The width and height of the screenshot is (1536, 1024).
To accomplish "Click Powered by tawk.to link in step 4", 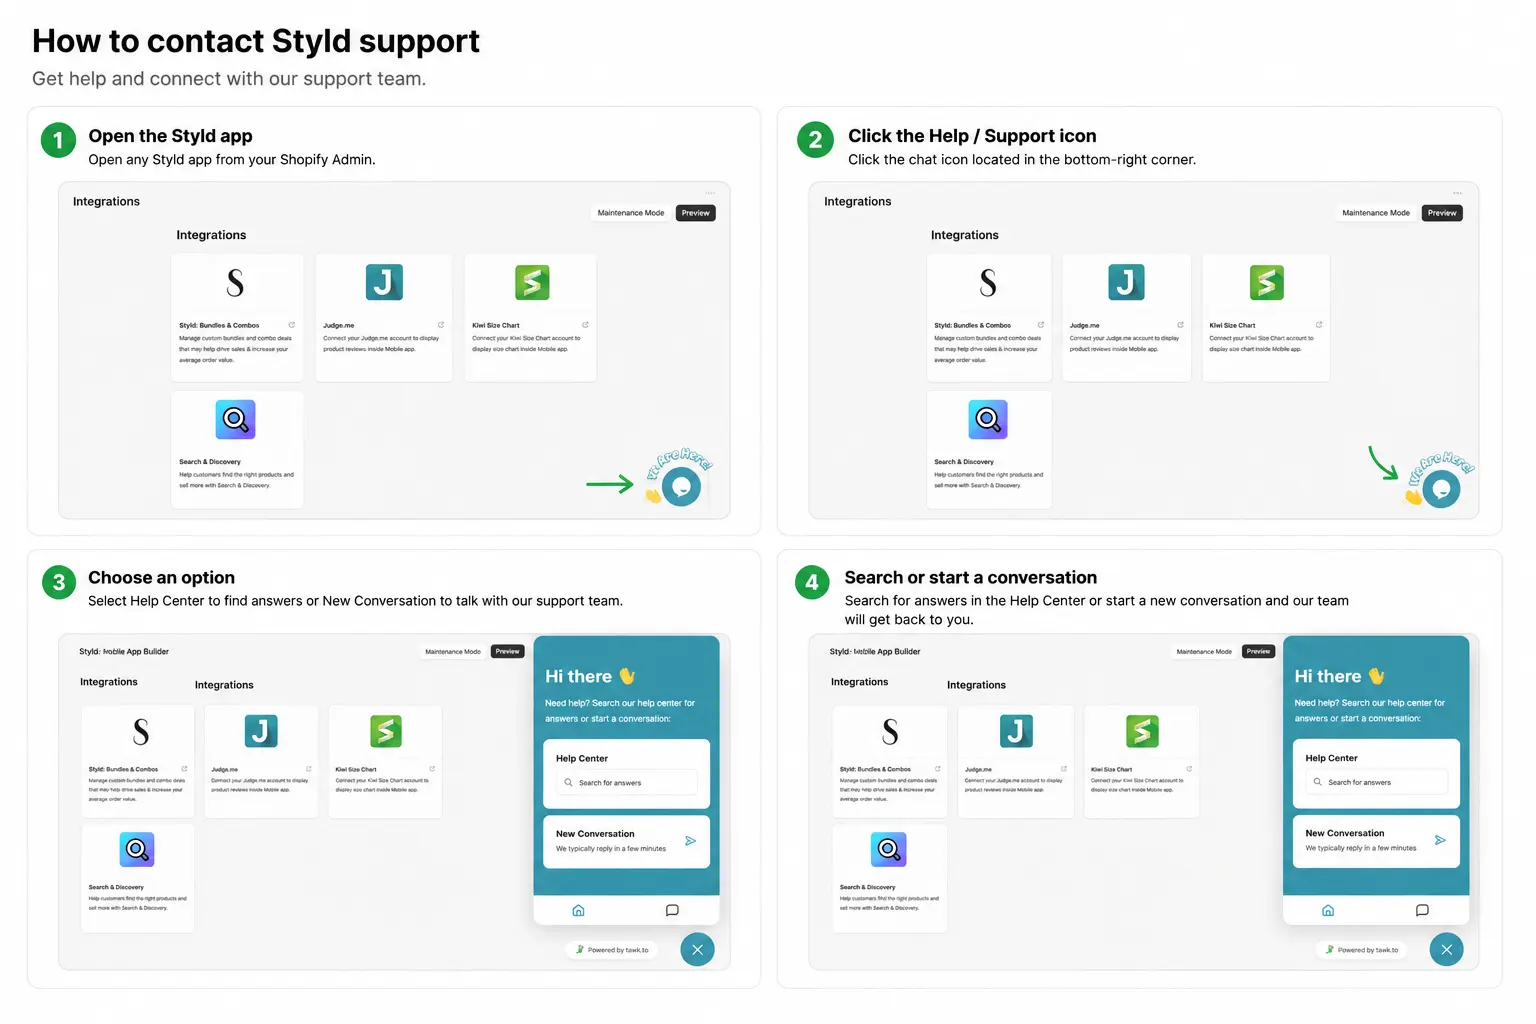I will [1362, 950].
